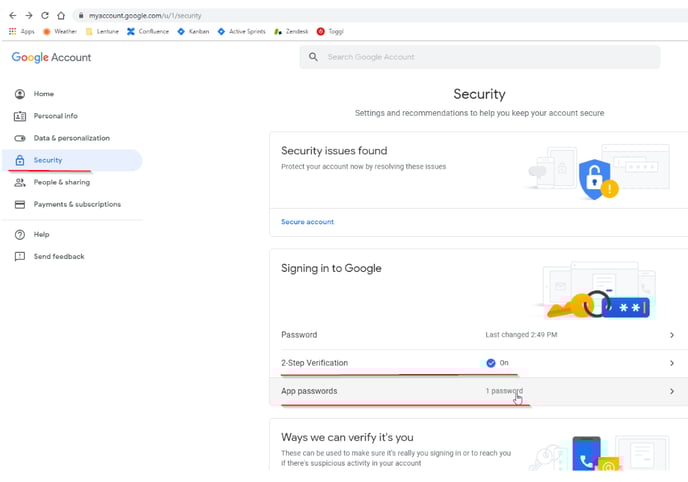Click the 2-Step Verification On checkmark
The height and width of the screenshot is (482, 688).
490,363
